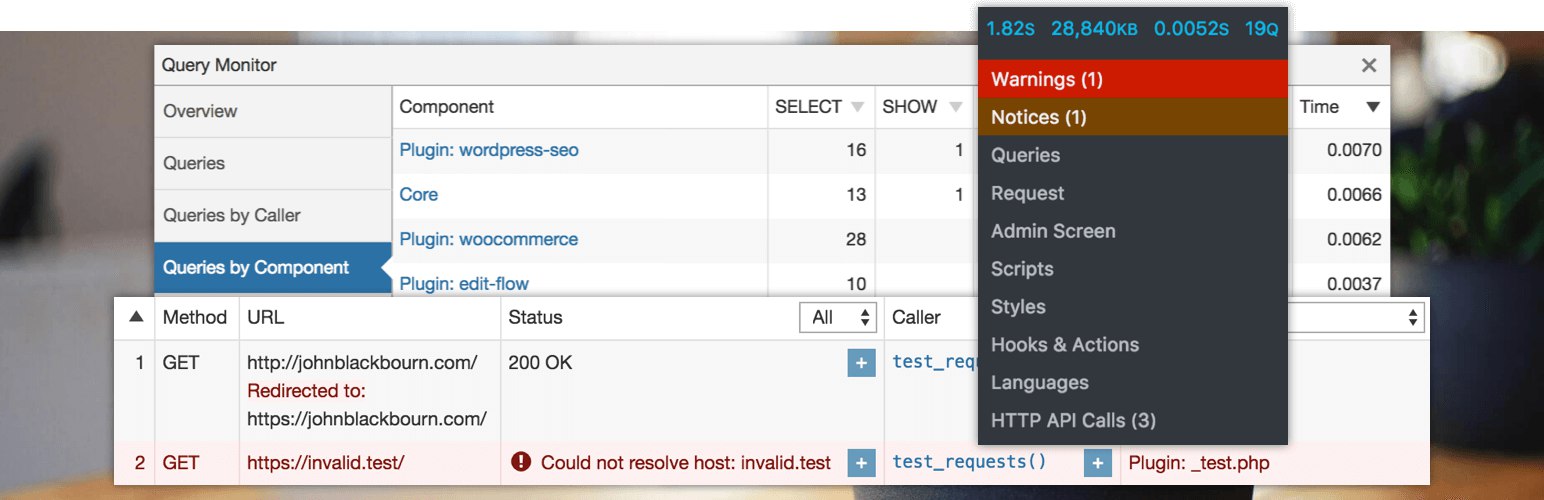Open Styles menu item
Screen dimensions: 1544x500
pyautogui.click(x=1132, y=307)
